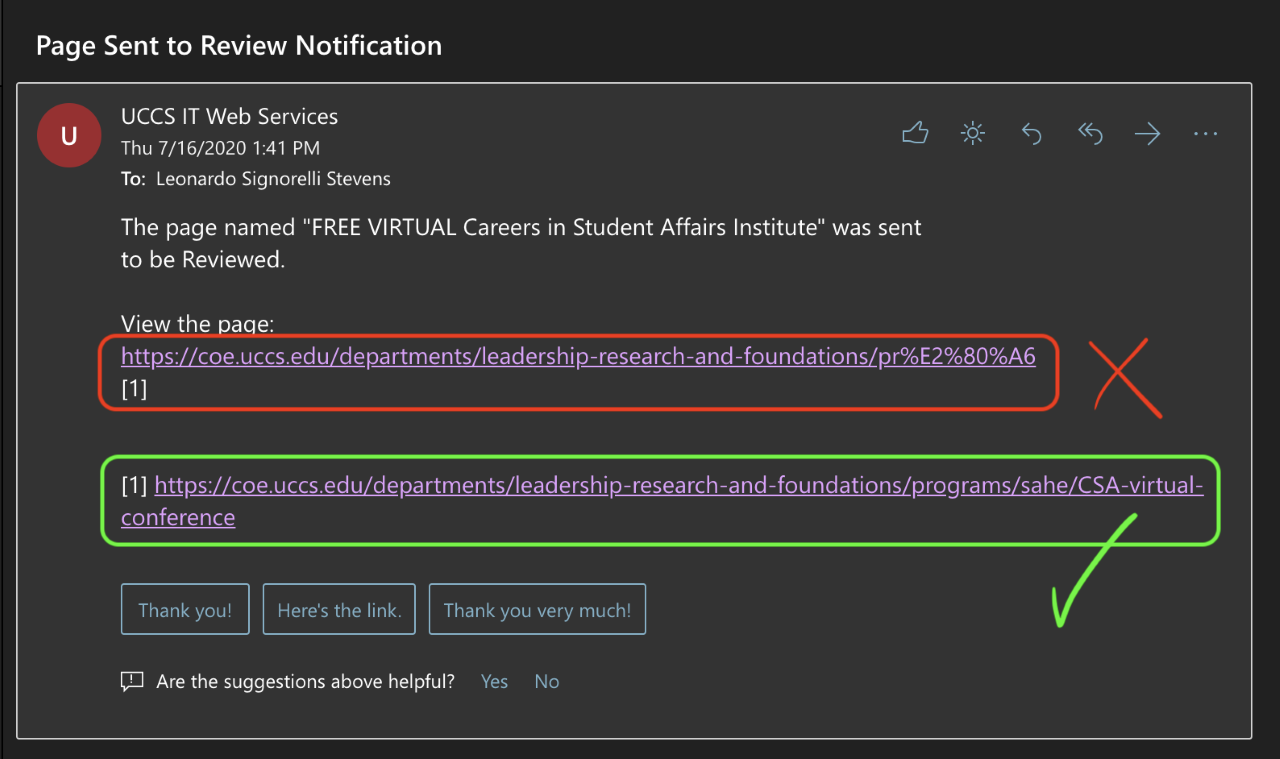Image resolution: width=1280 pixels, height=759 pixels.
Task: Send the 'Here's the link.' suggested reply
Action: (339, 610)
